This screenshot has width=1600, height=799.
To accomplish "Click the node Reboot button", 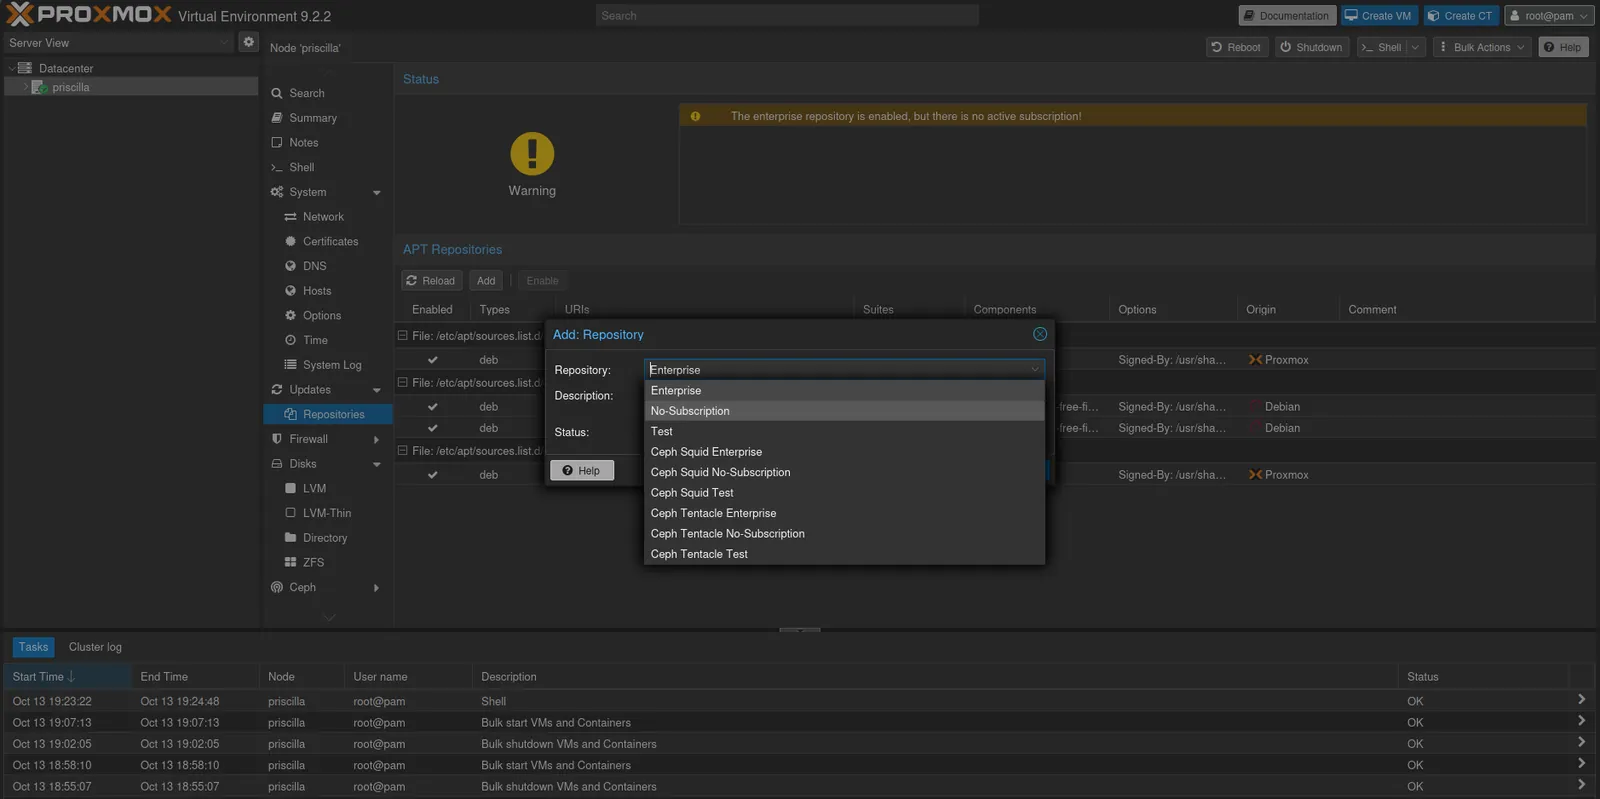I will [x=1236, y=47].
